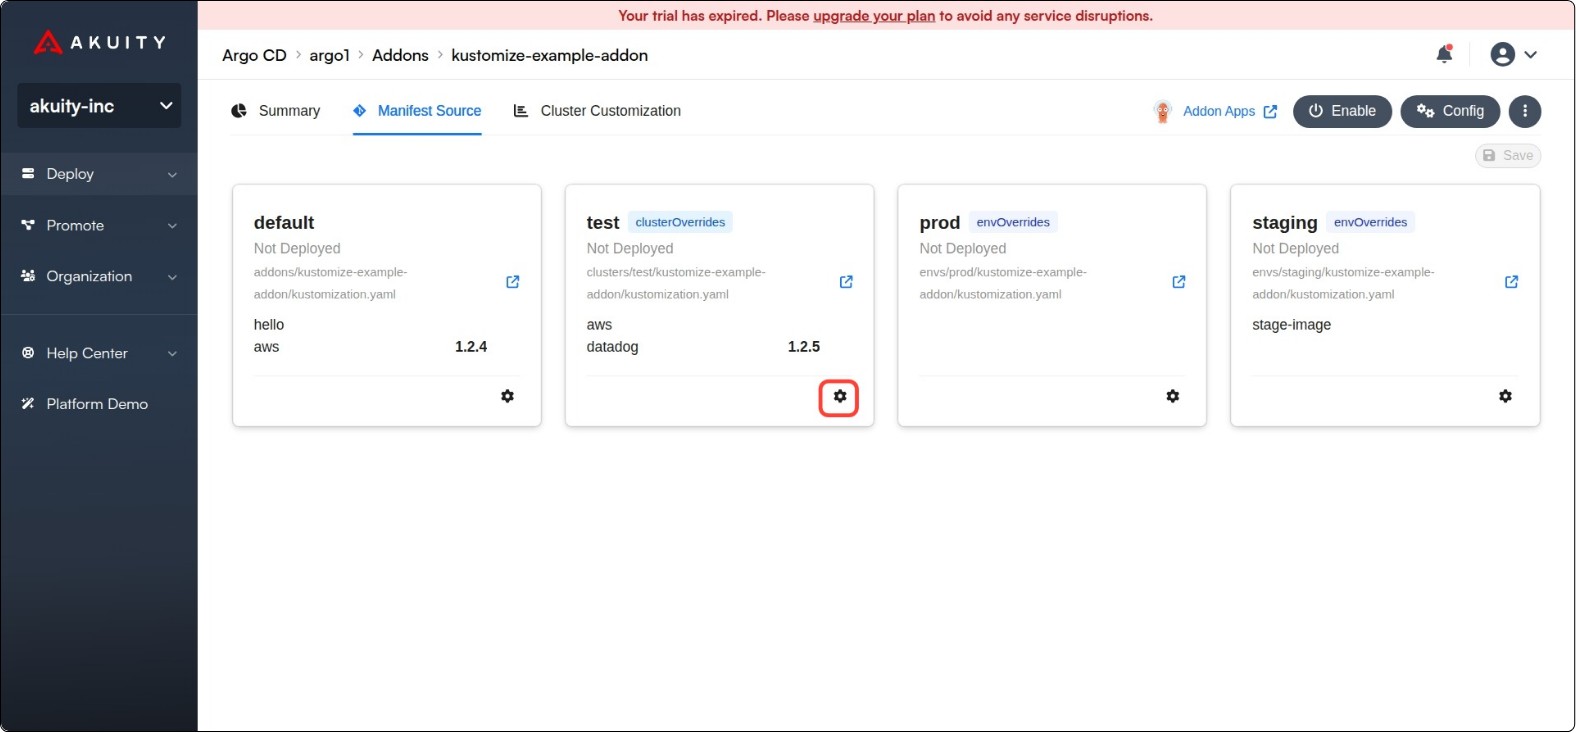This screenshot has height=733, width=1576.
Task: Expand the Help Center sidebar section
Action: [99, 353]
